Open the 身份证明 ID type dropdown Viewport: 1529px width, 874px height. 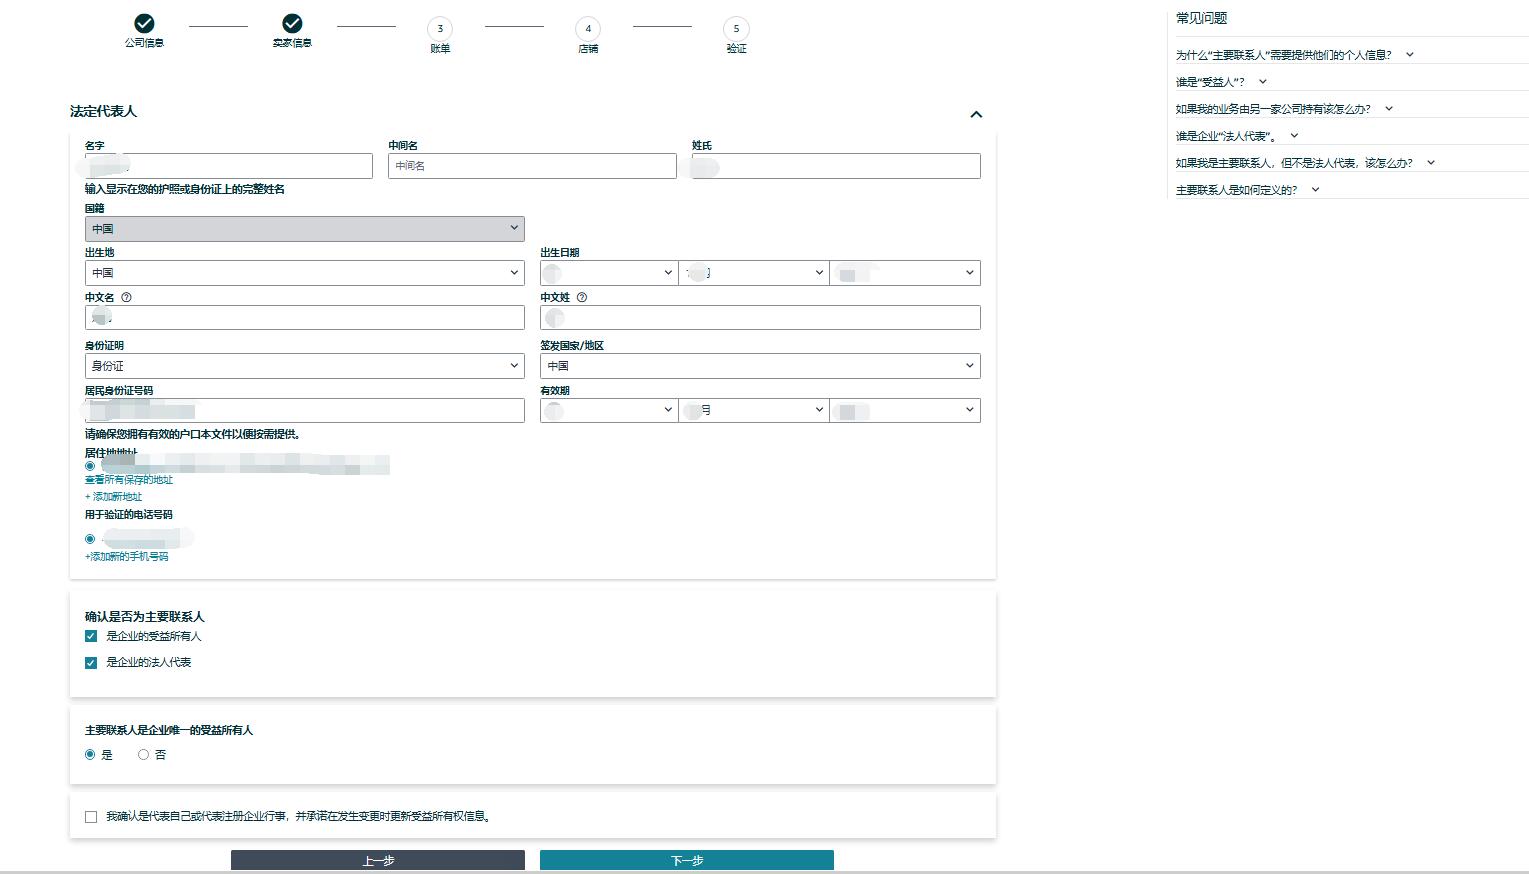coord(304,366)
